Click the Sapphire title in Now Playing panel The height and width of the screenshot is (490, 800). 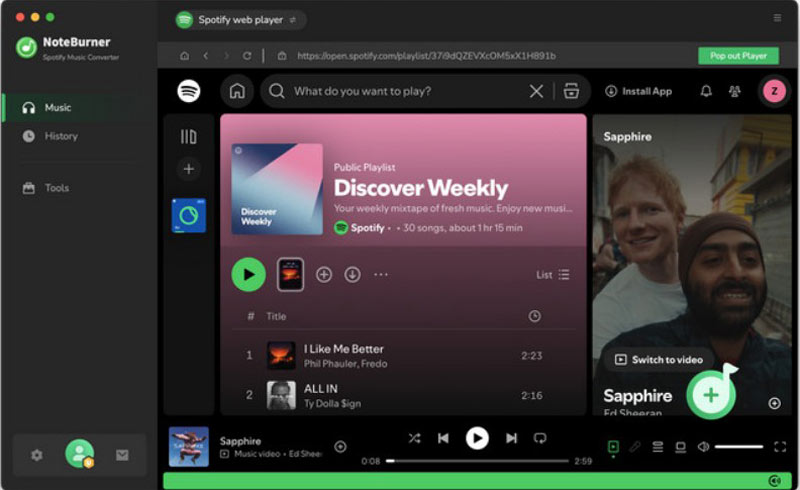click(x=638, y=396)
